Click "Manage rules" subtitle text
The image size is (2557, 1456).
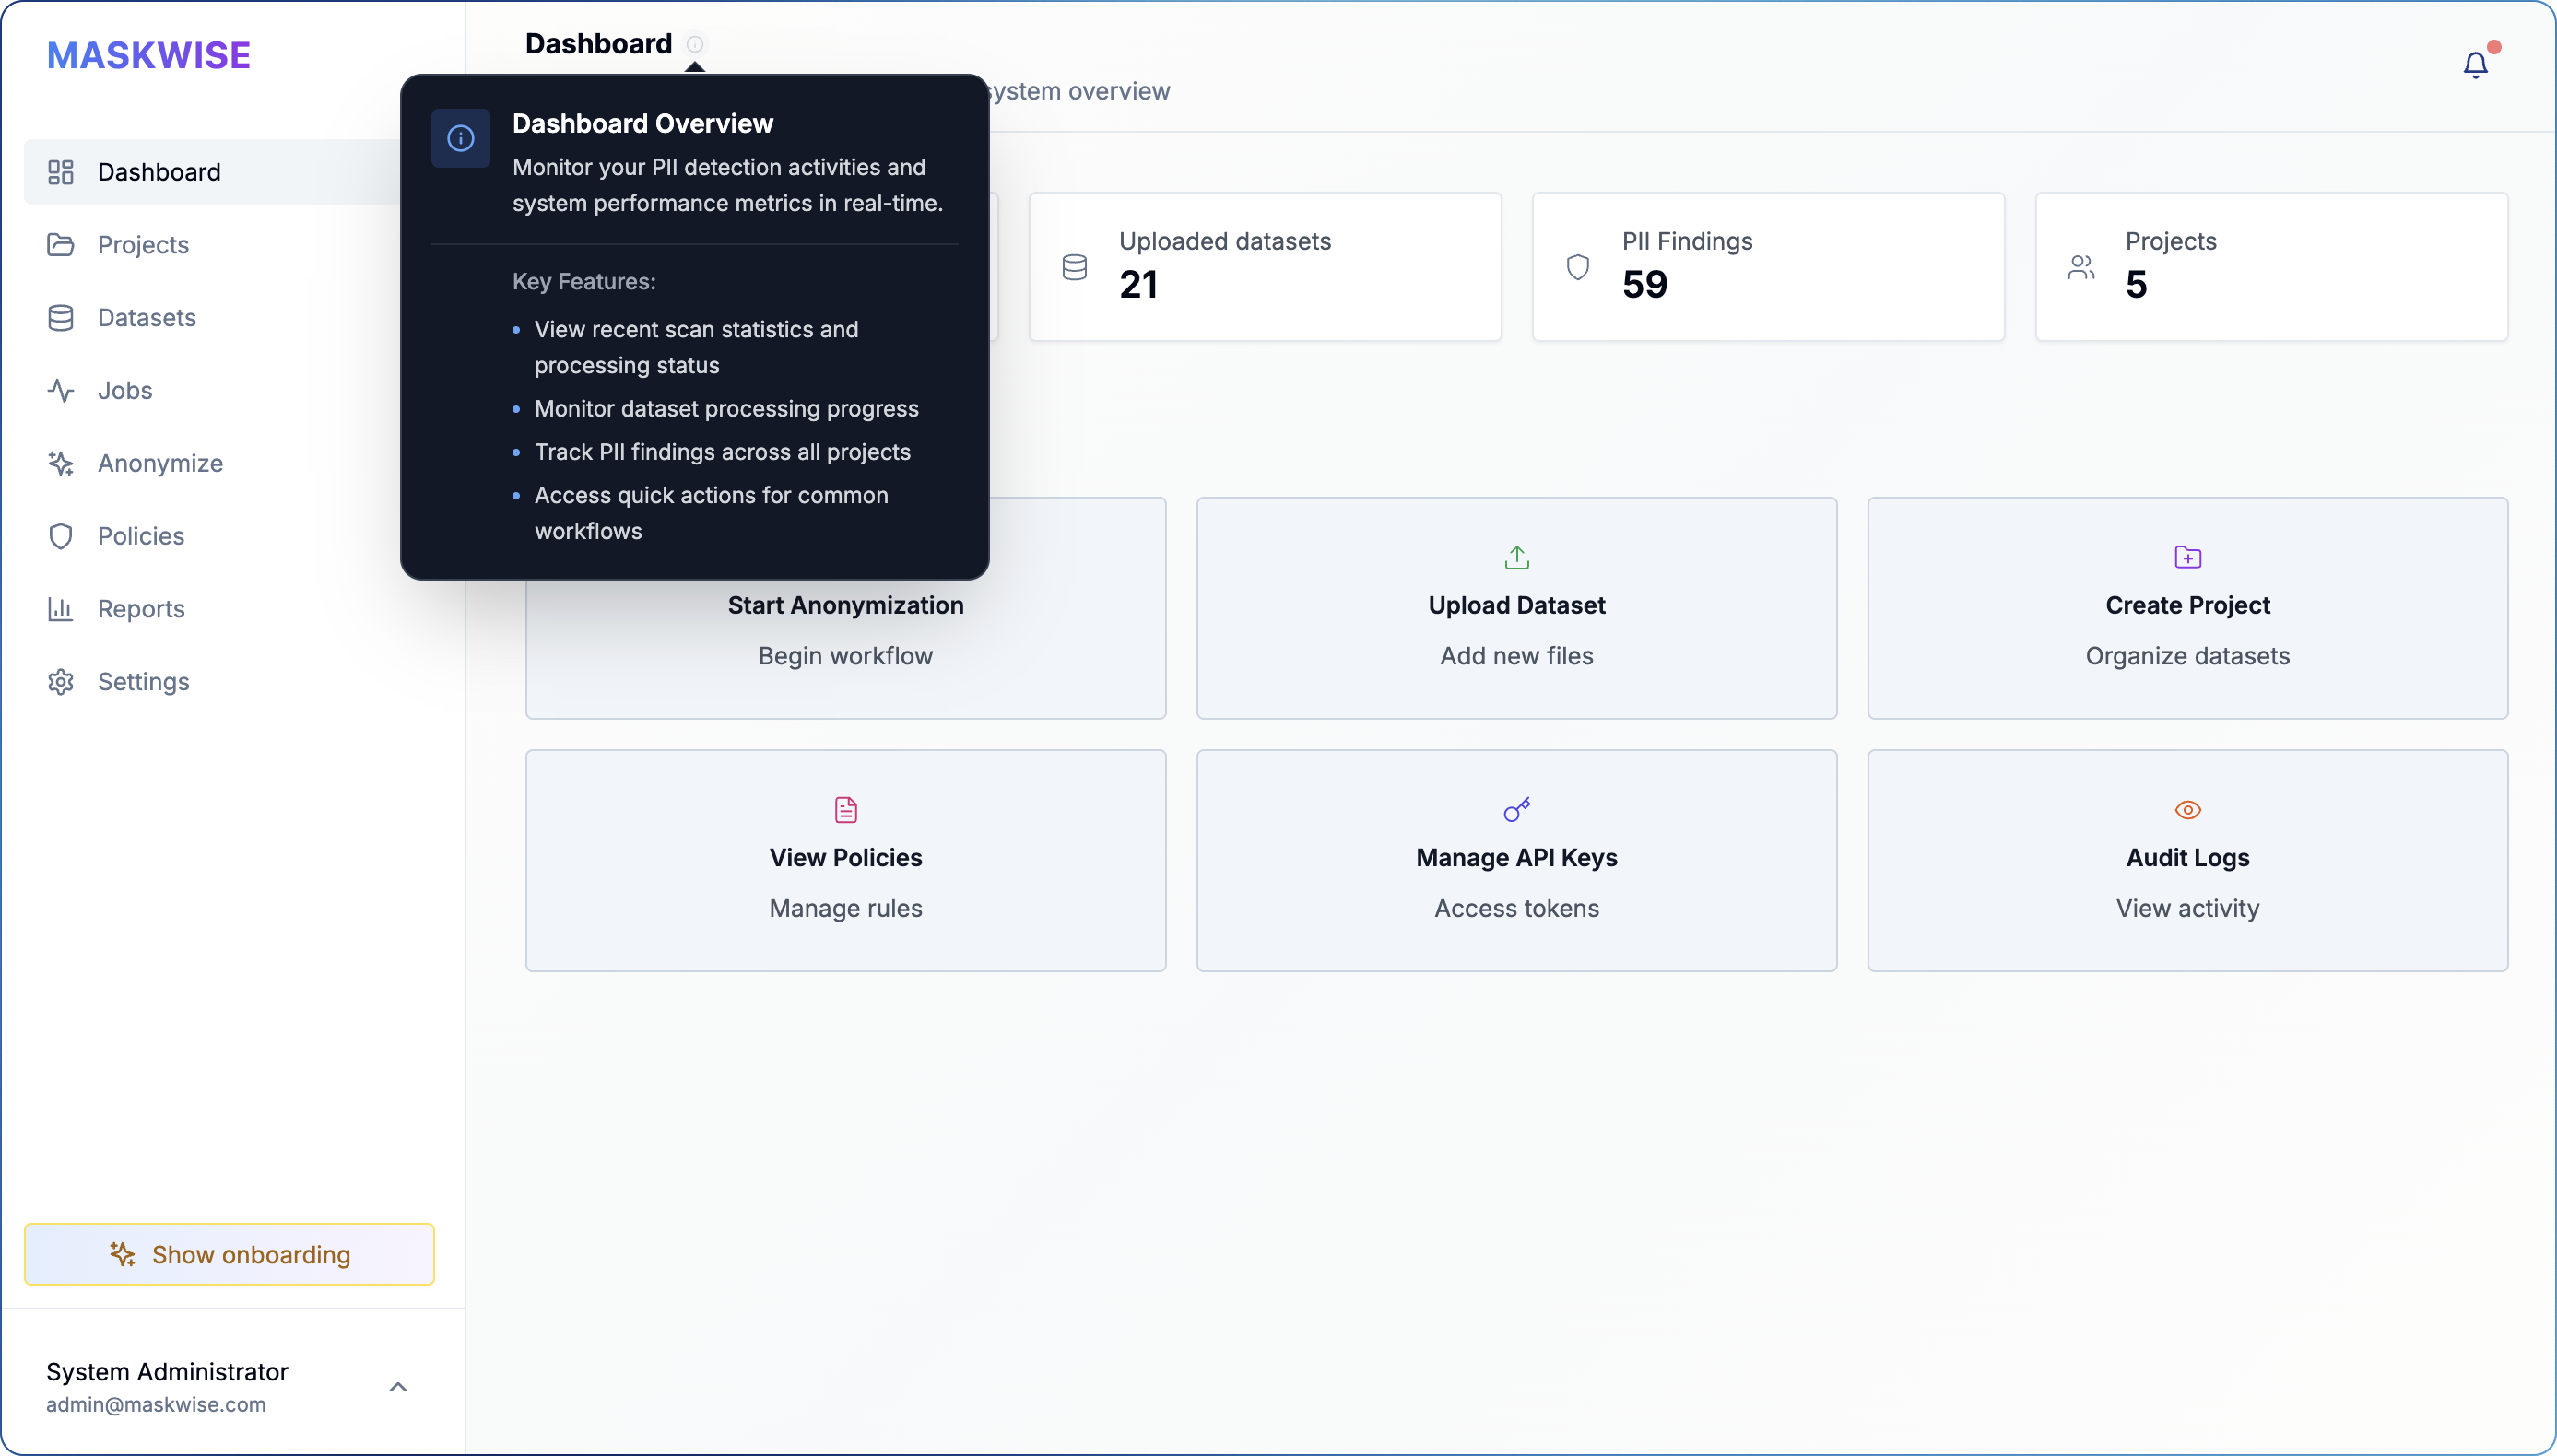846,908
